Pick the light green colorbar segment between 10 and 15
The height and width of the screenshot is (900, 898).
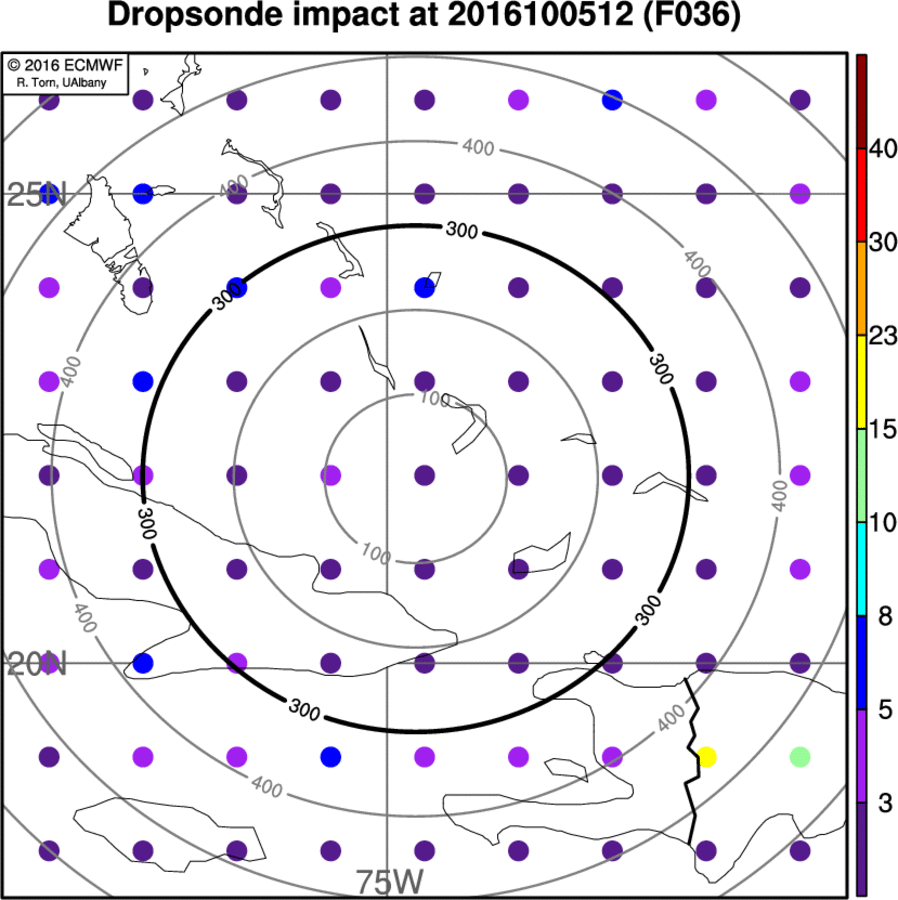tap(862, 475)
